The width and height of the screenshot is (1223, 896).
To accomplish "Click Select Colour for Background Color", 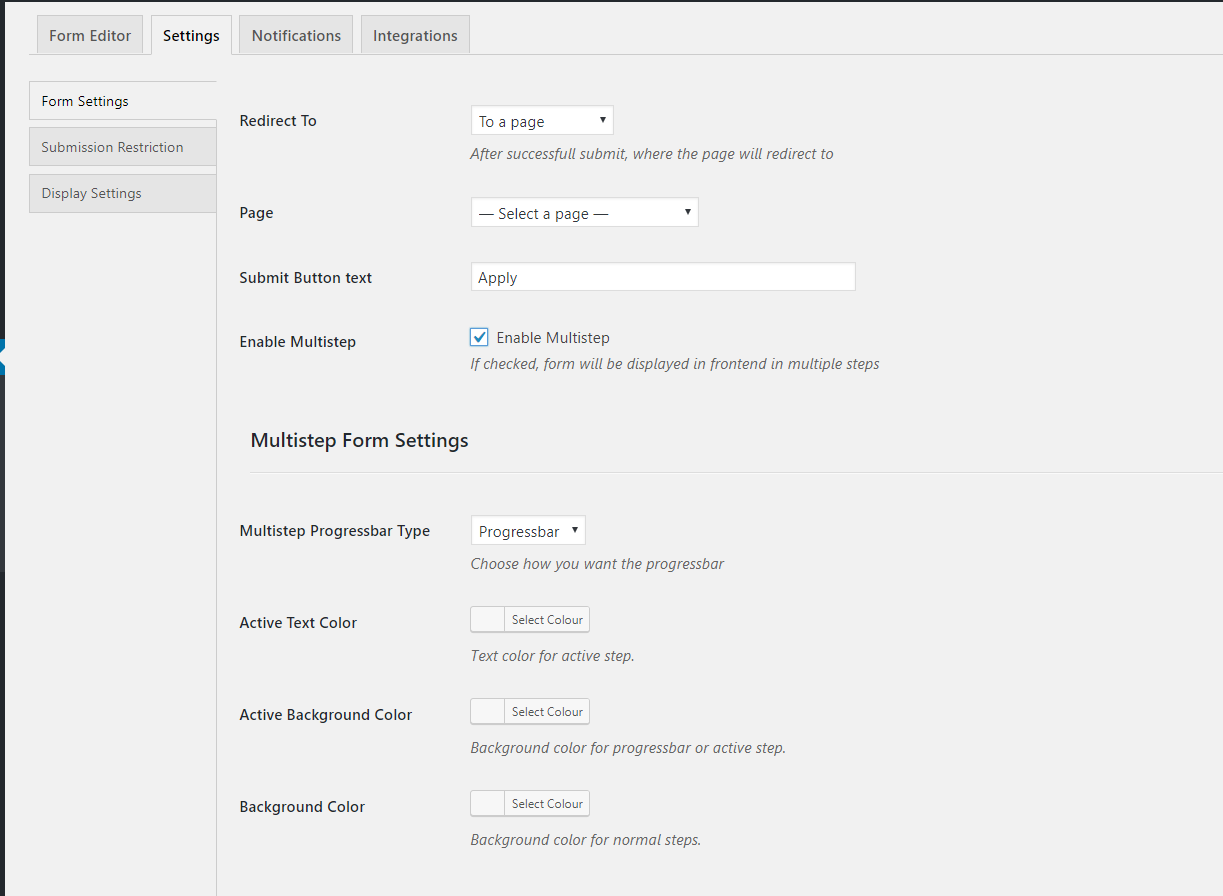I will [547, 804].
